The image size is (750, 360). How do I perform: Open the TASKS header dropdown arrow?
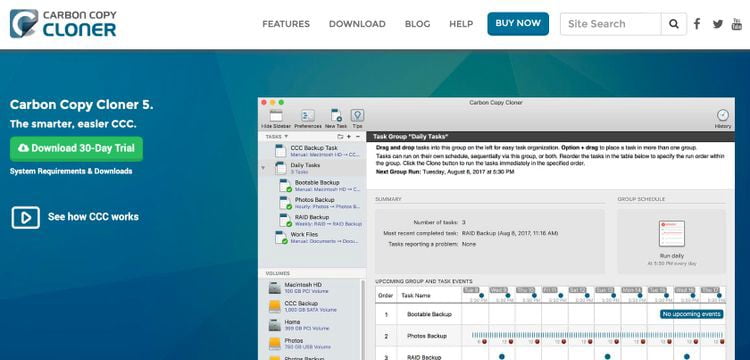pyautogui.click(x=286, y=136)
